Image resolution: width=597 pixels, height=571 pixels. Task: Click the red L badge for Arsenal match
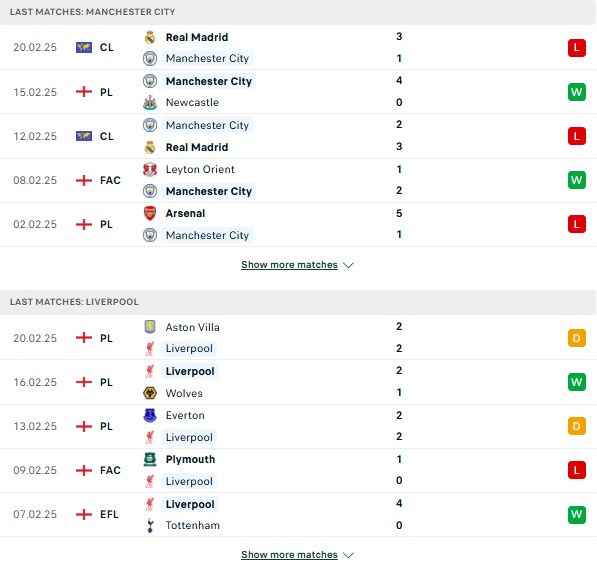[x=576, y=224]
